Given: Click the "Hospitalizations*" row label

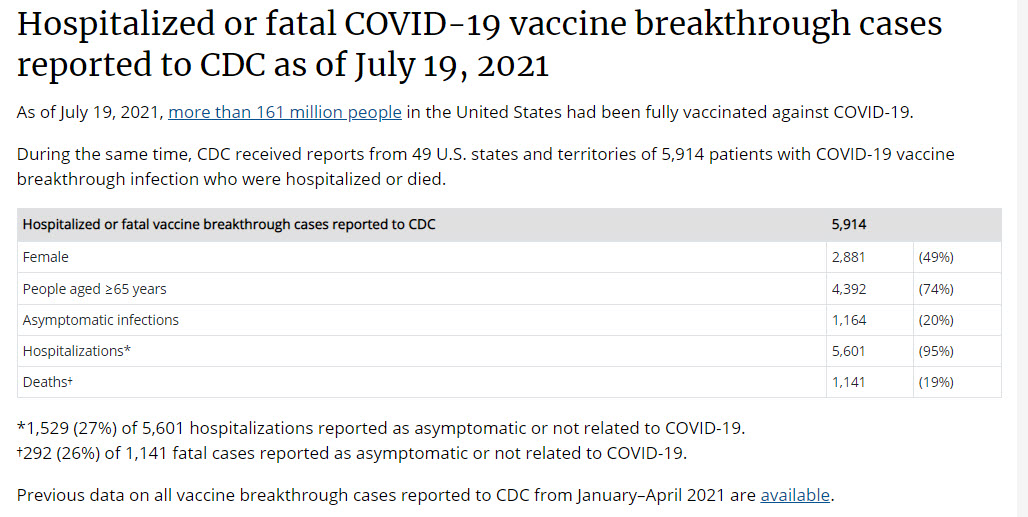Looking at the screenshot, I should 77,351.
